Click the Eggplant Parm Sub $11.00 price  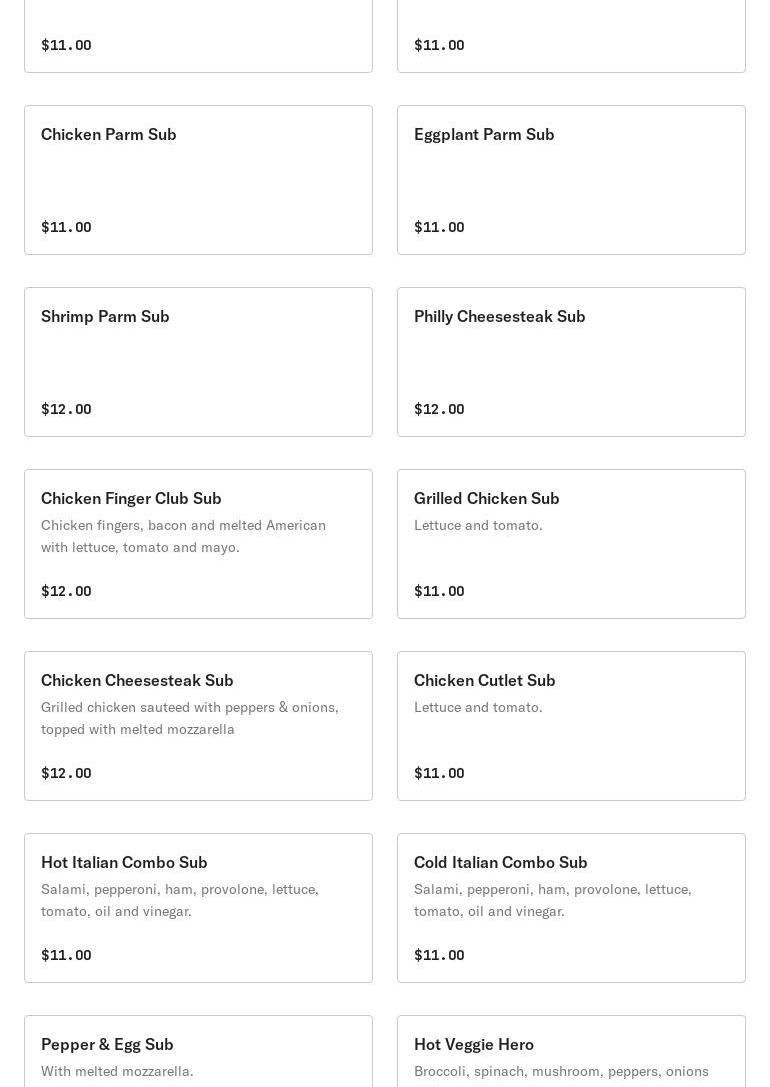(439, 227)
